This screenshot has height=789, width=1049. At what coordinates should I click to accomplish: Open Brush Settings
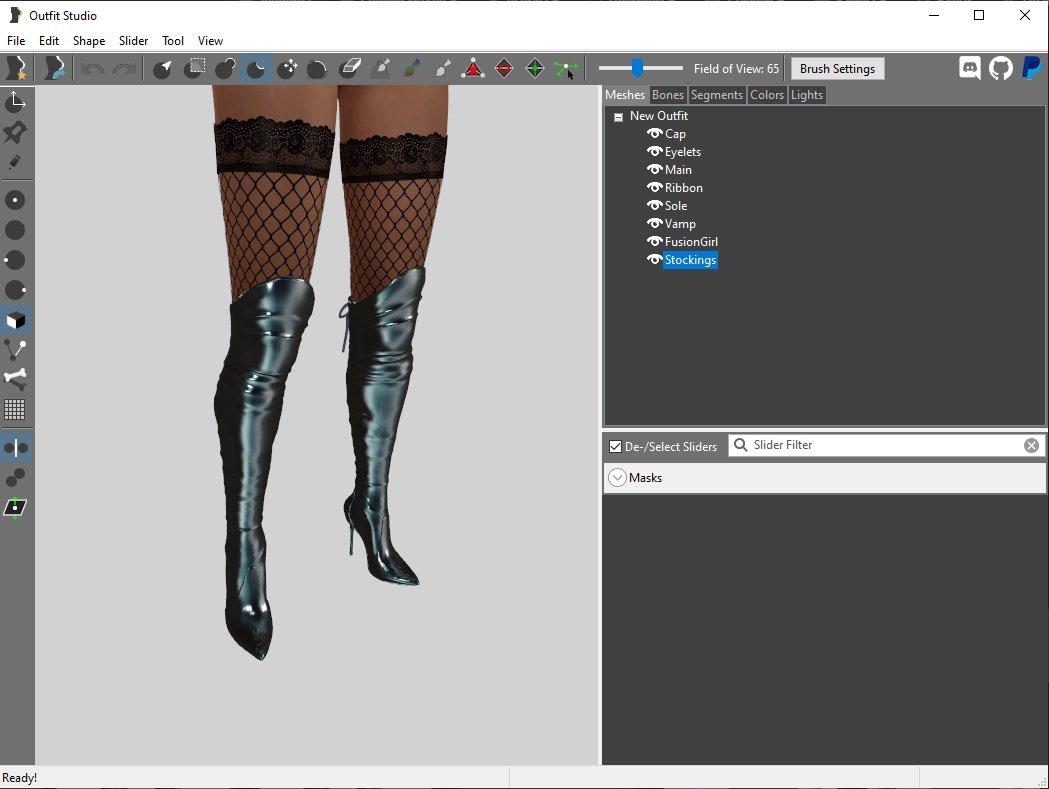(x=837, y=69)
